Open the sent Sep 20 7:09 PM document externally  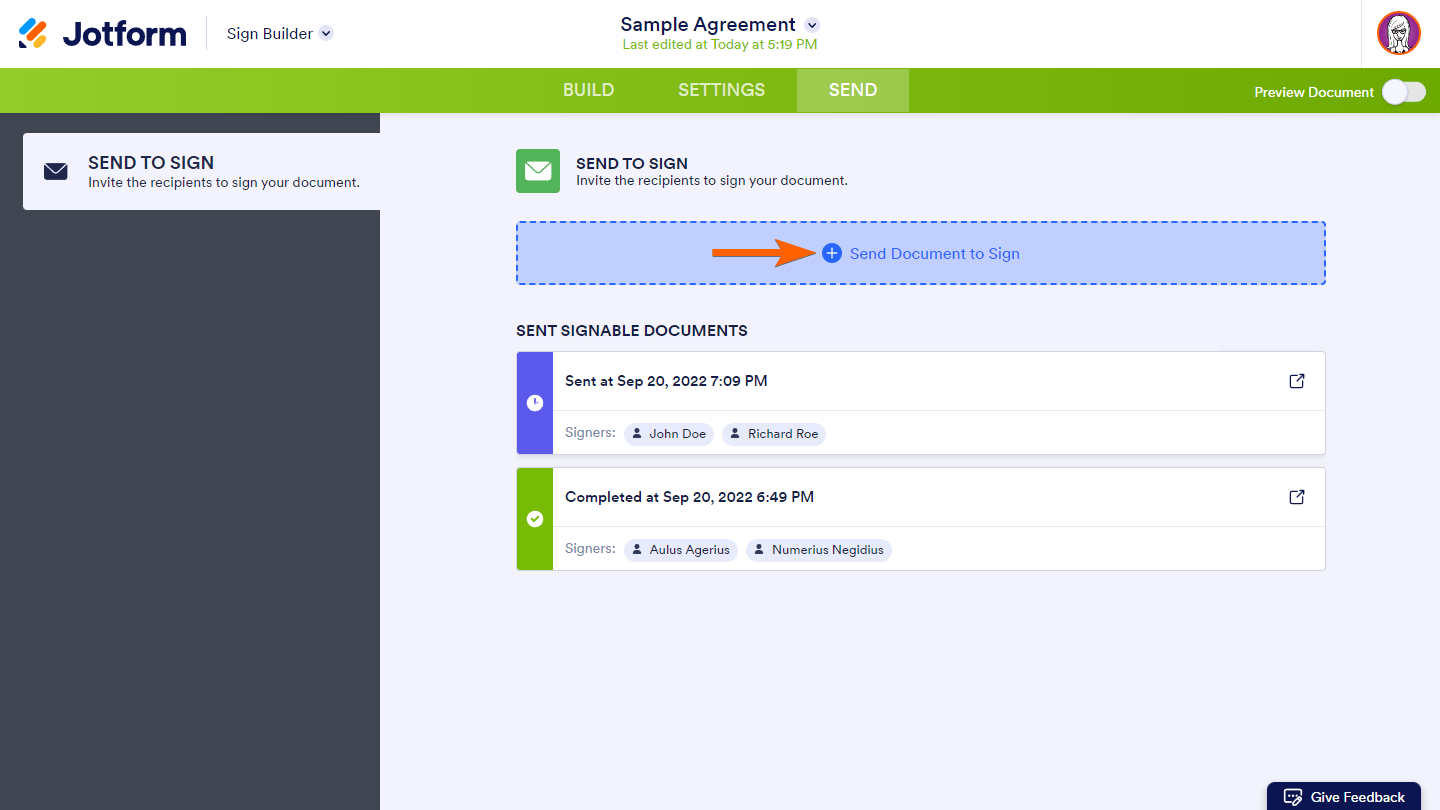pyautogui.click(x=1297, y=381)
